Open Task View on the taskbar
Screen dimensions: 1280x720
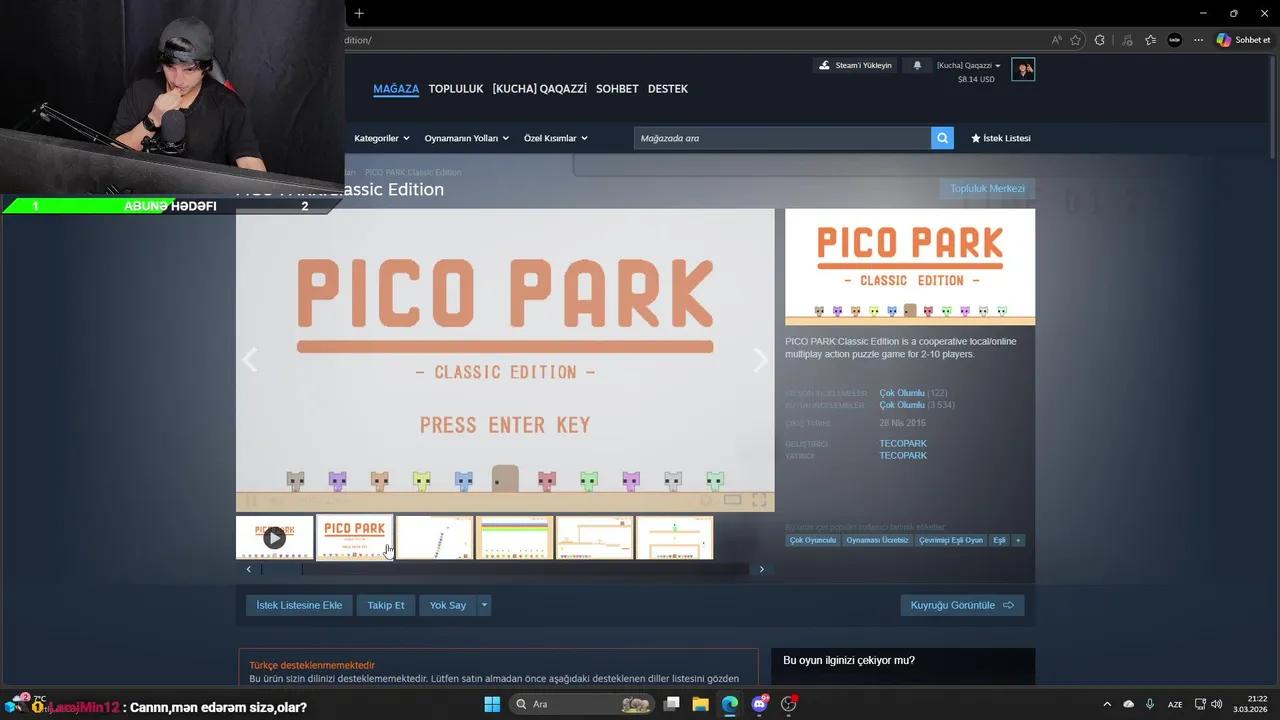672,704
